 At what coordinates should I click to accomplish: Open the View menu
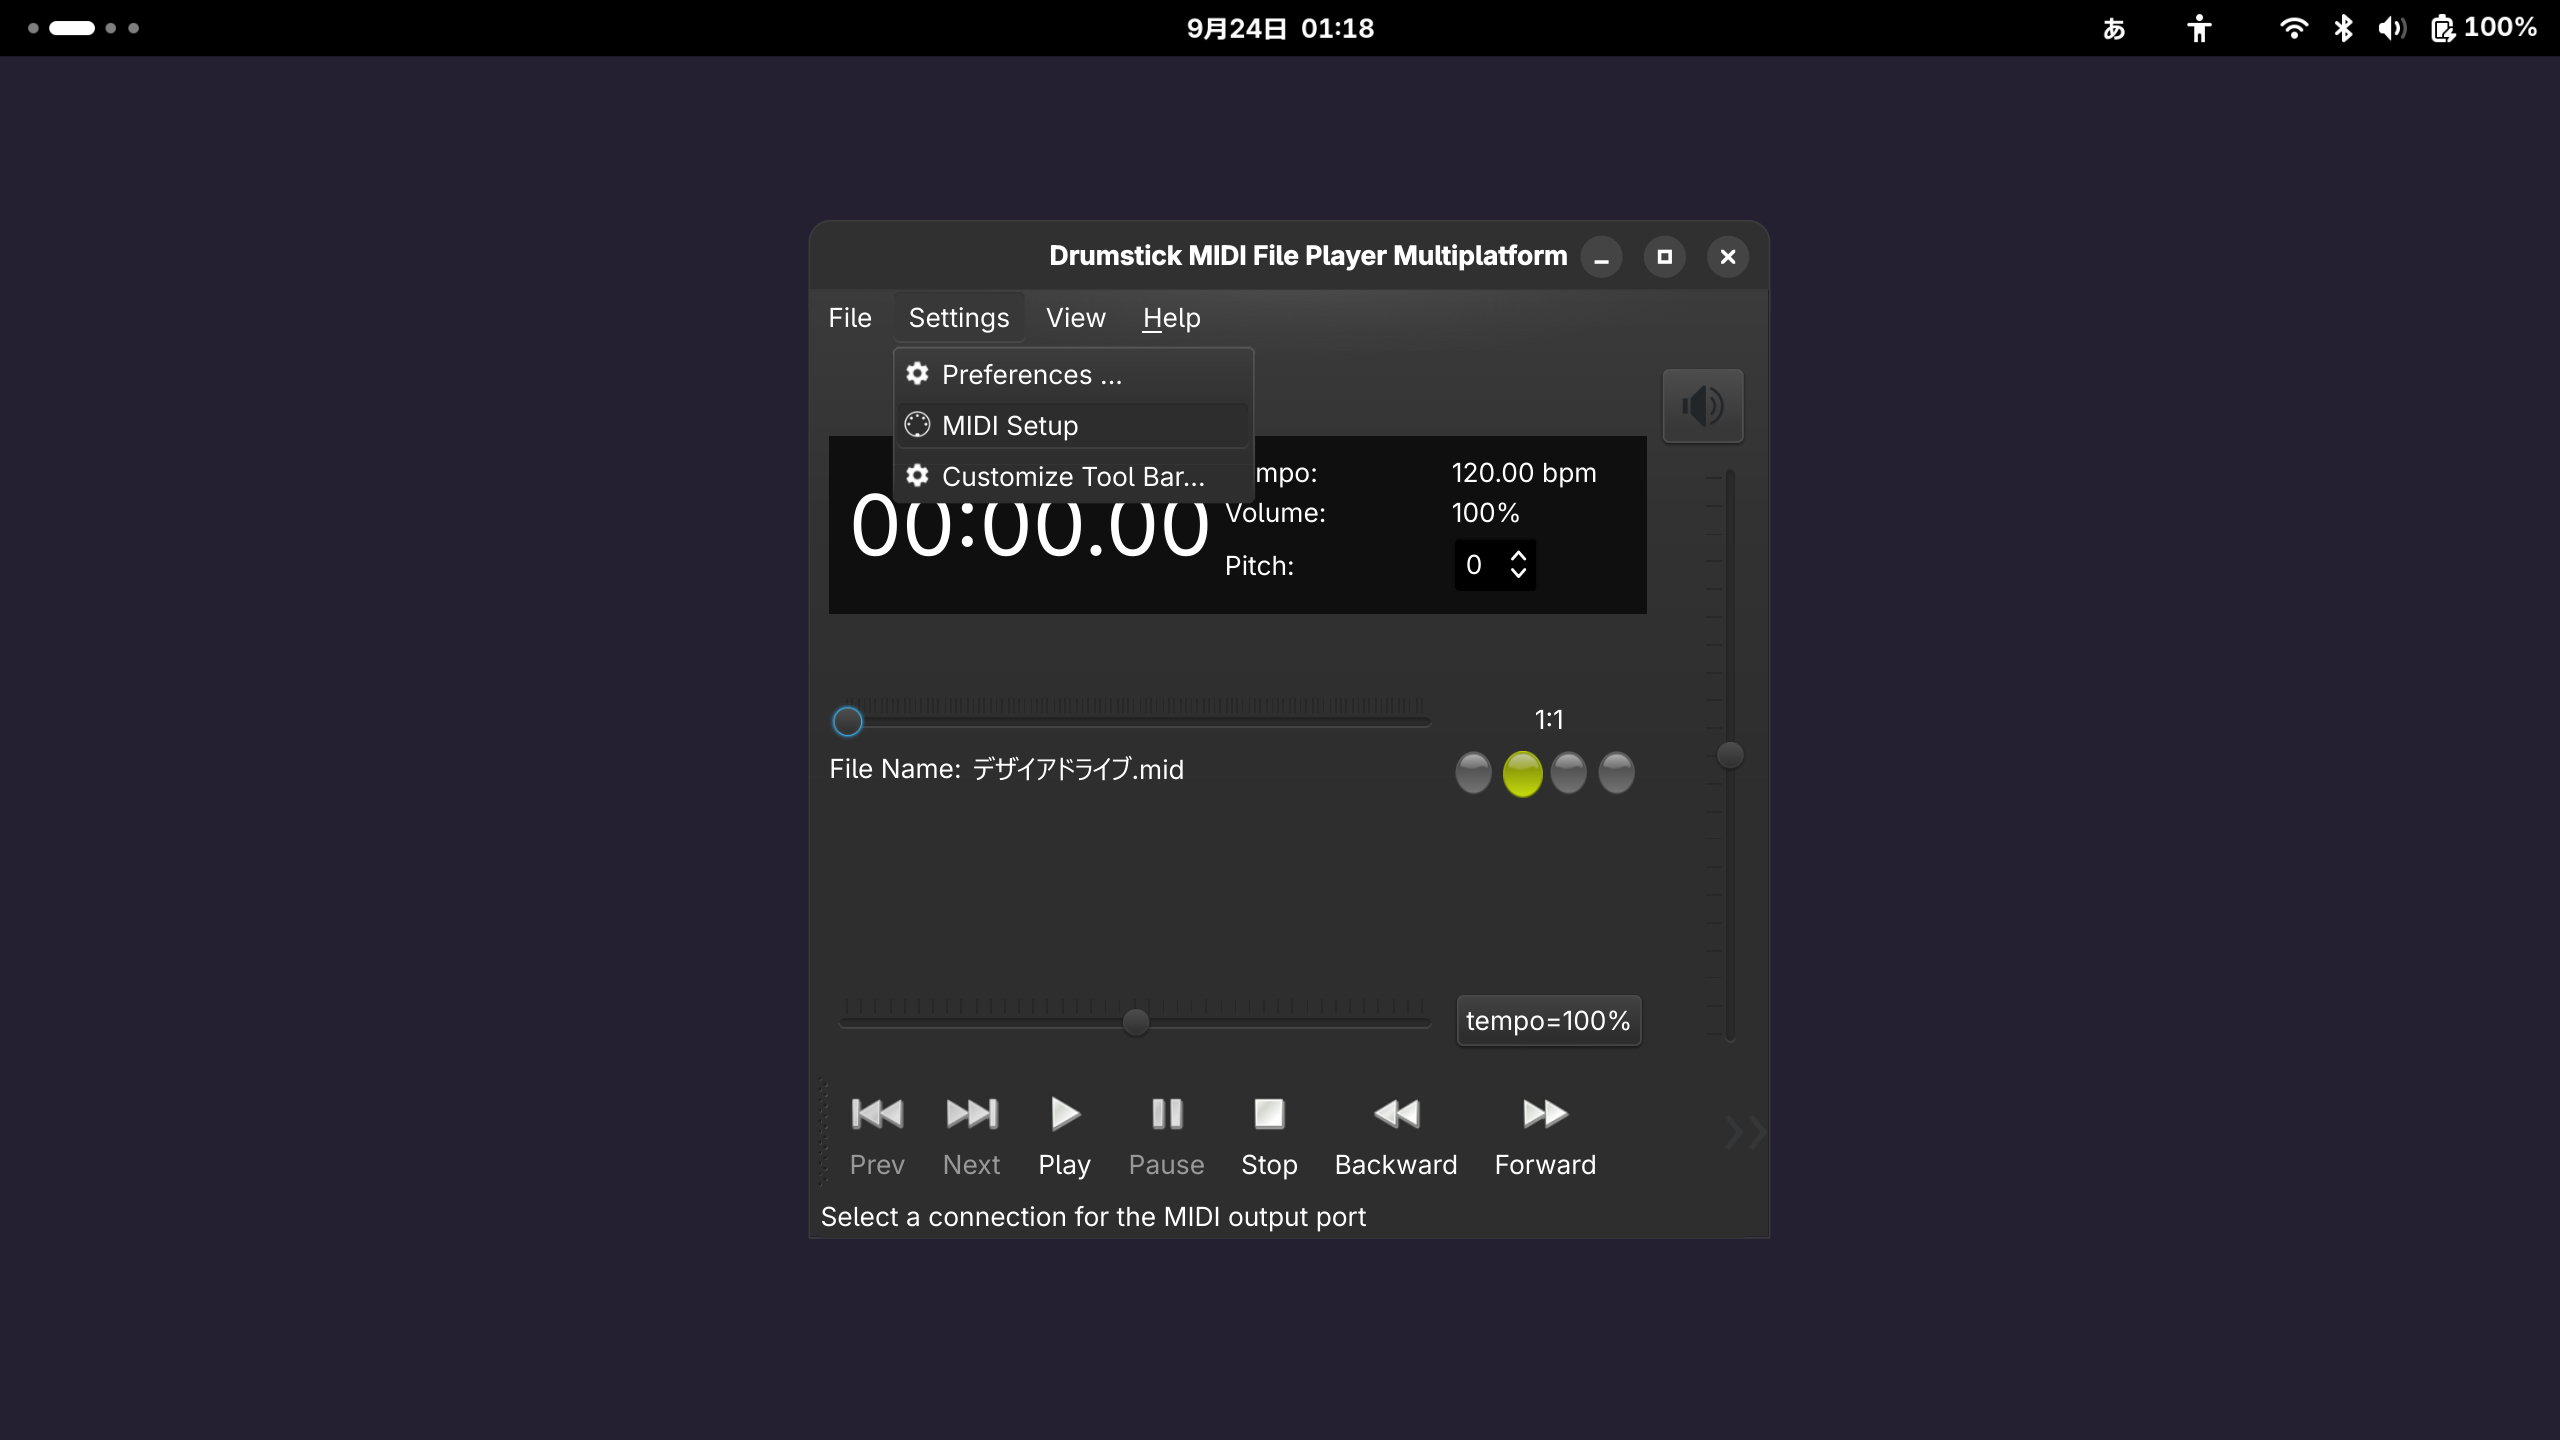point(1076,318)
